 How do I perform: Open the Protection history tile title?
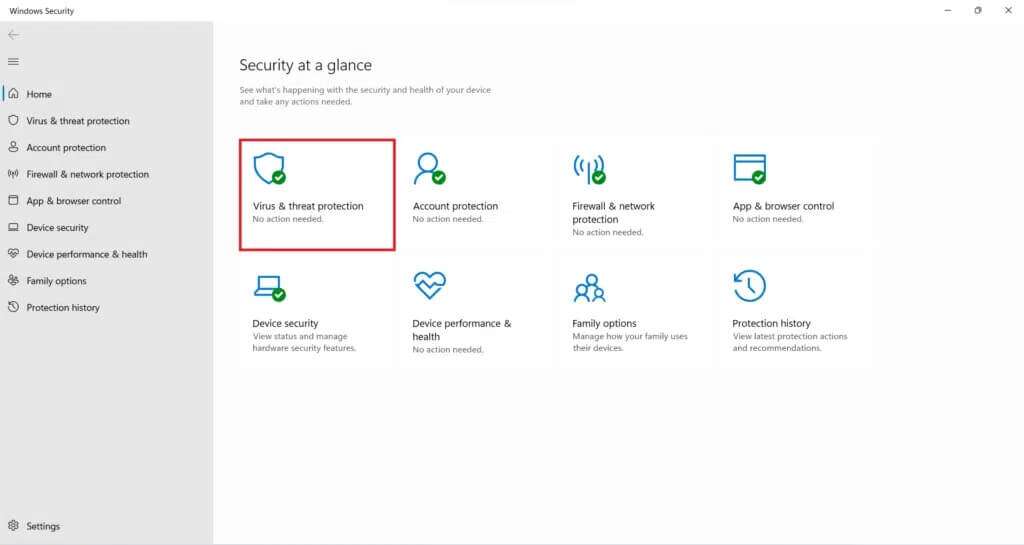pyautogui.click(x=771, y=323)
